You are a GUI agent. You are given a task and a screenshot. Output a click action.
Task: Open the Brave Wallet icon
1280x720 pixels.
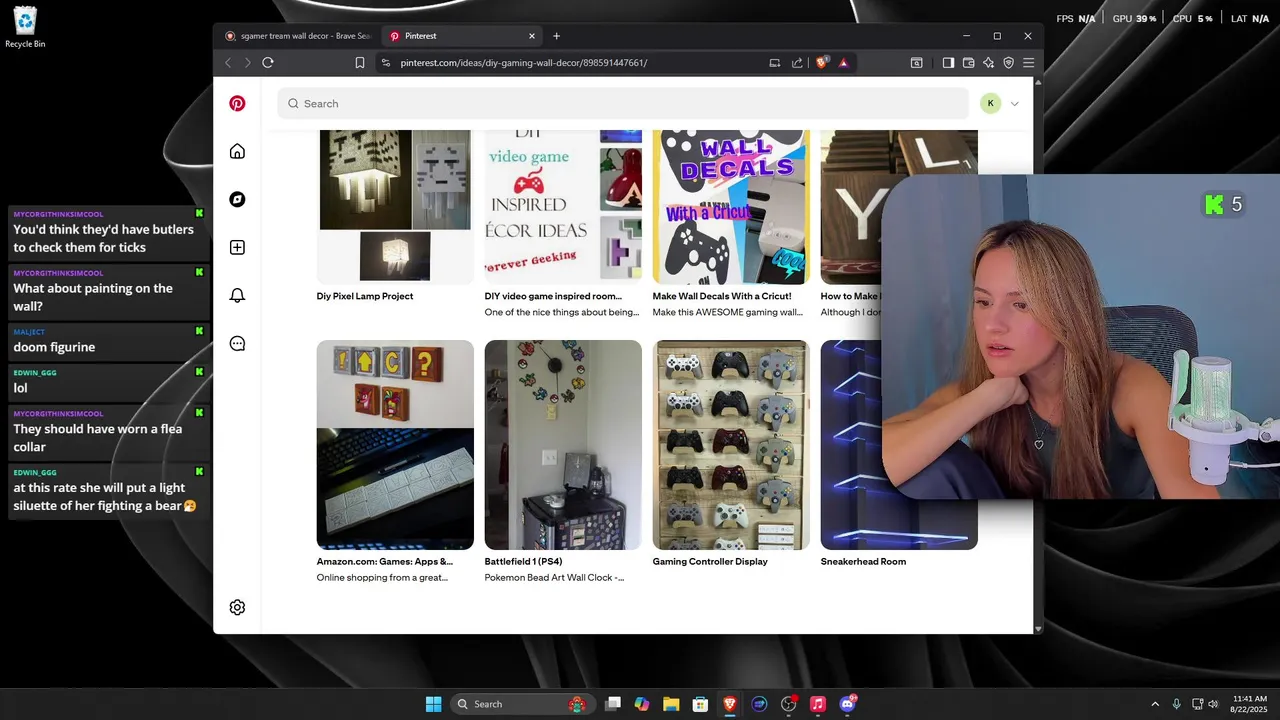(968, 62)
